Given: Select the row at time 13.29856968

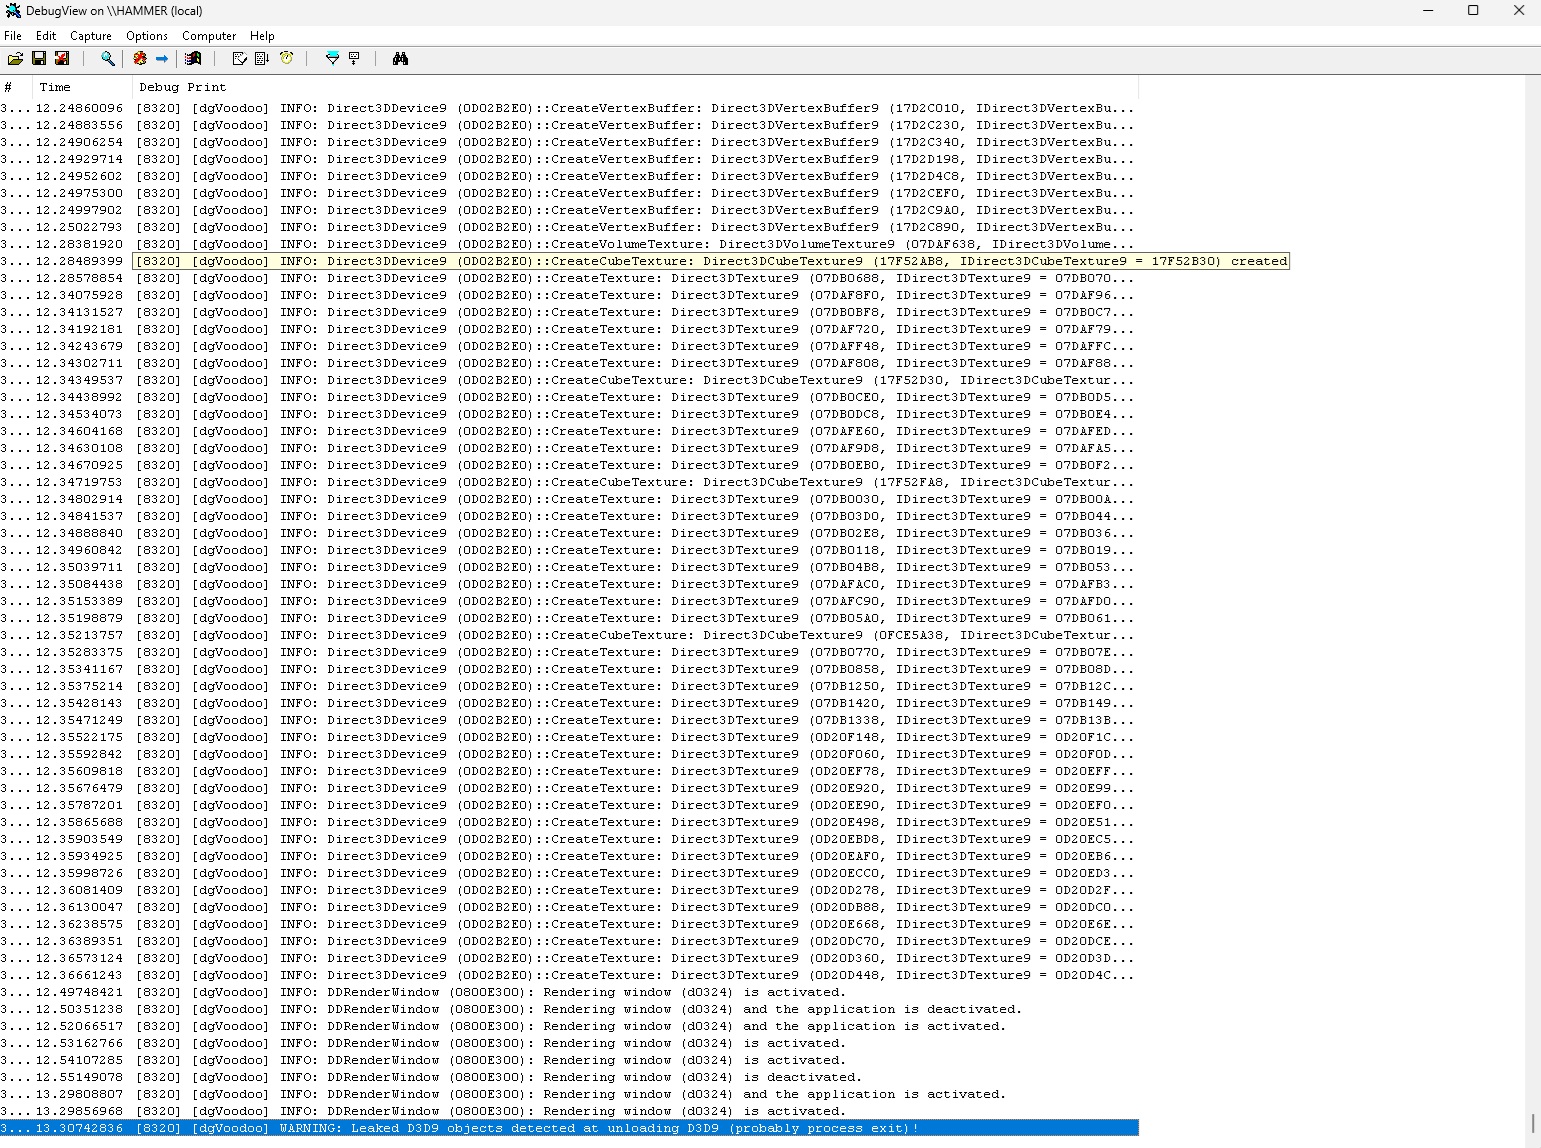Looking at the screenshot, I should pos(569,1111).
